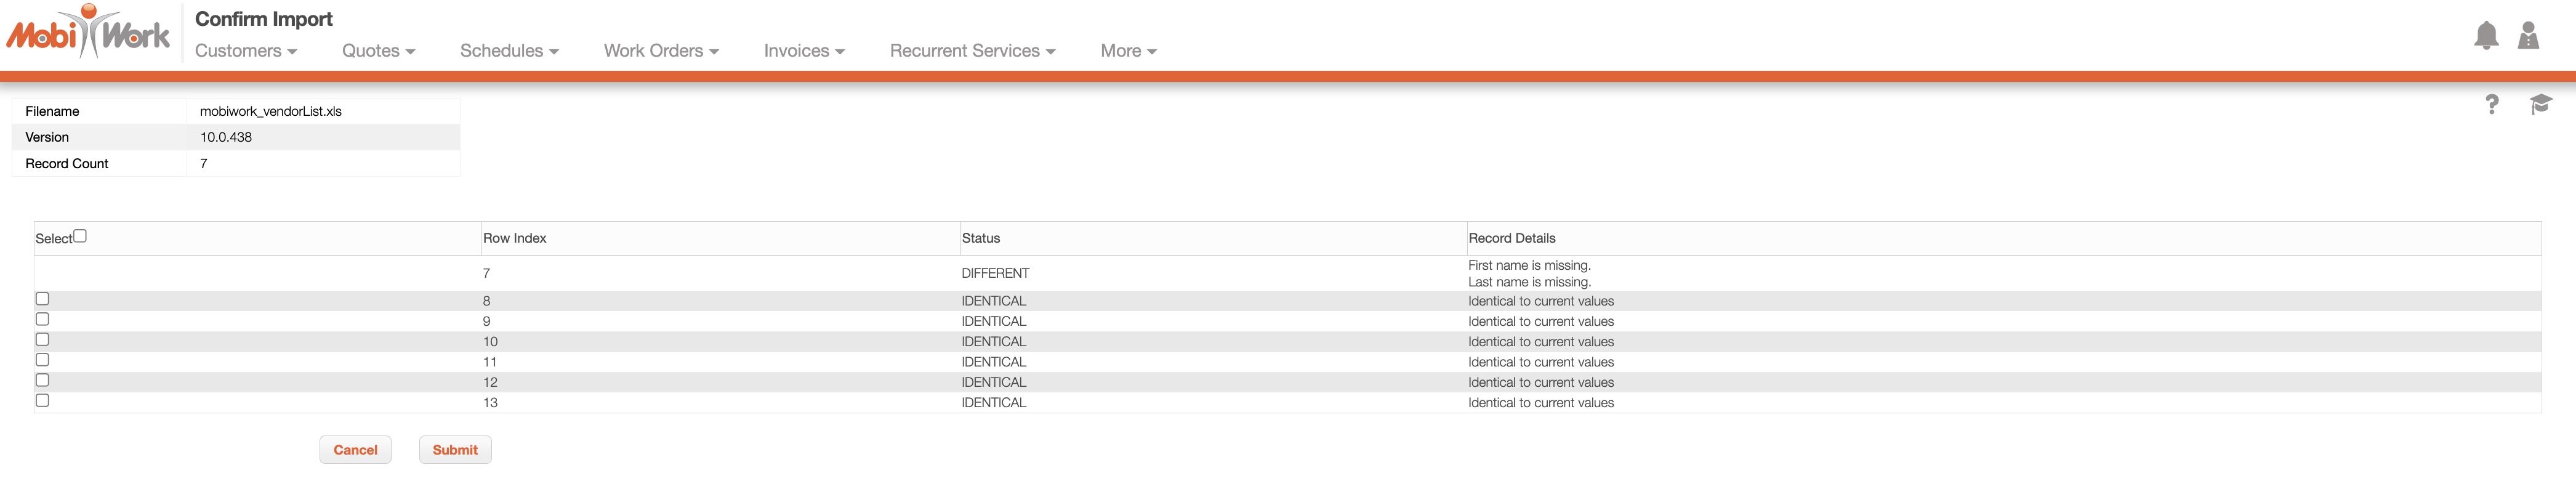This screenshot has height=494, width=2576.
Task: Click the question mark help icon
Action: (2491, 104)
